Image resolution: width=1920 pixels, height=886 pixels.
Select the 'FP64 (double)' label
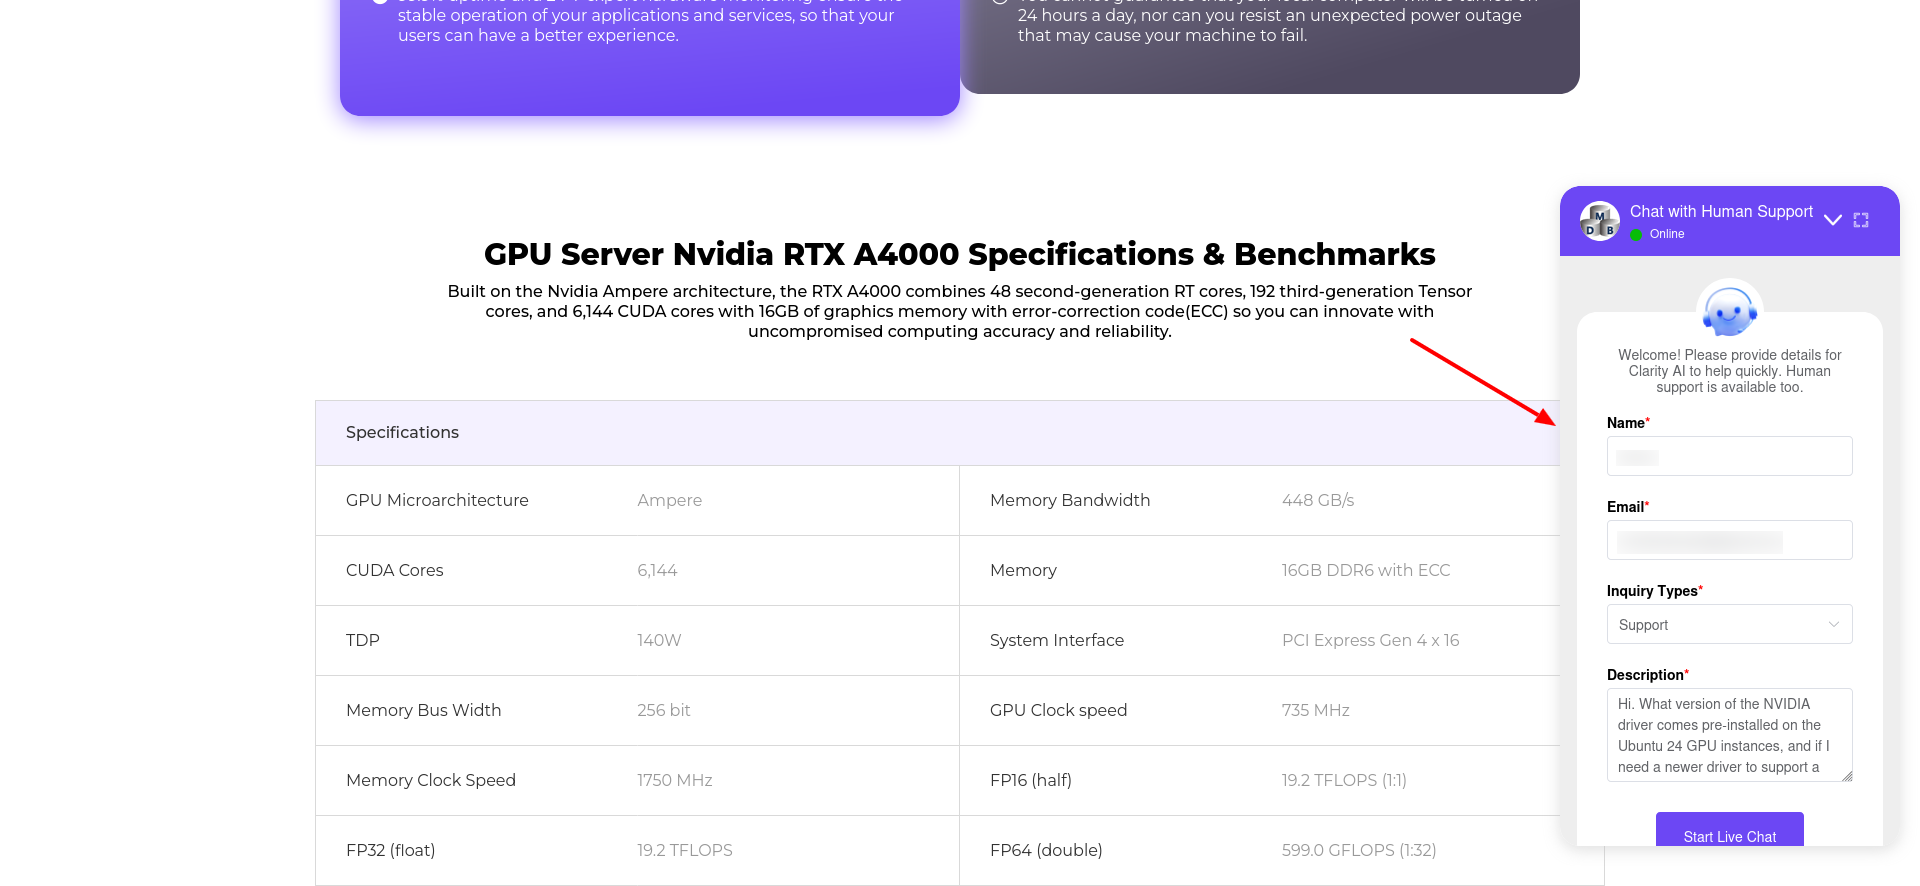[x=1046, y=850]
